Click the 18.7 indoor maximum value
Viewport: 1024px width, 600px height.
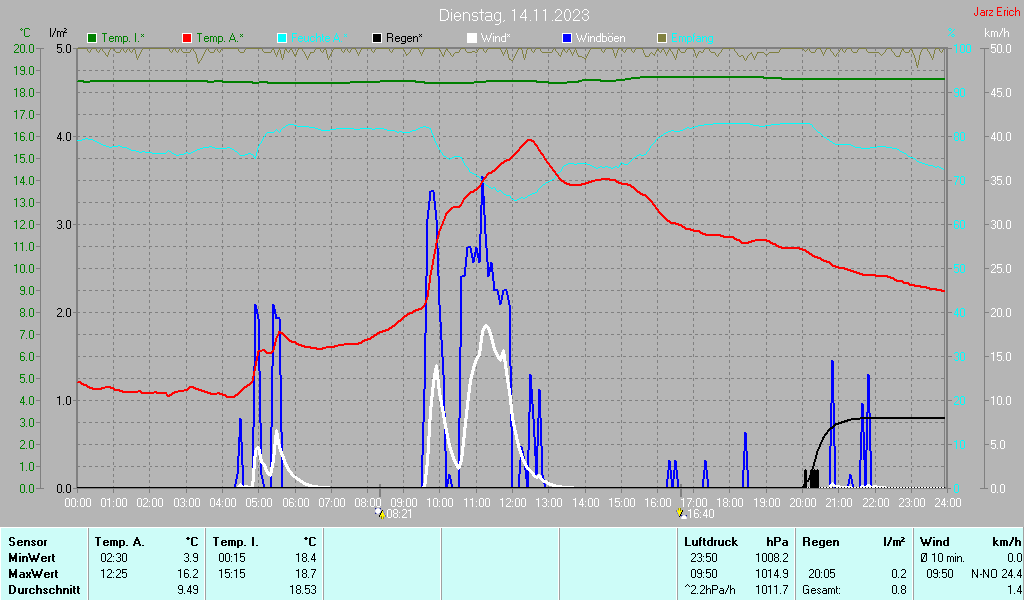(306, 574)
